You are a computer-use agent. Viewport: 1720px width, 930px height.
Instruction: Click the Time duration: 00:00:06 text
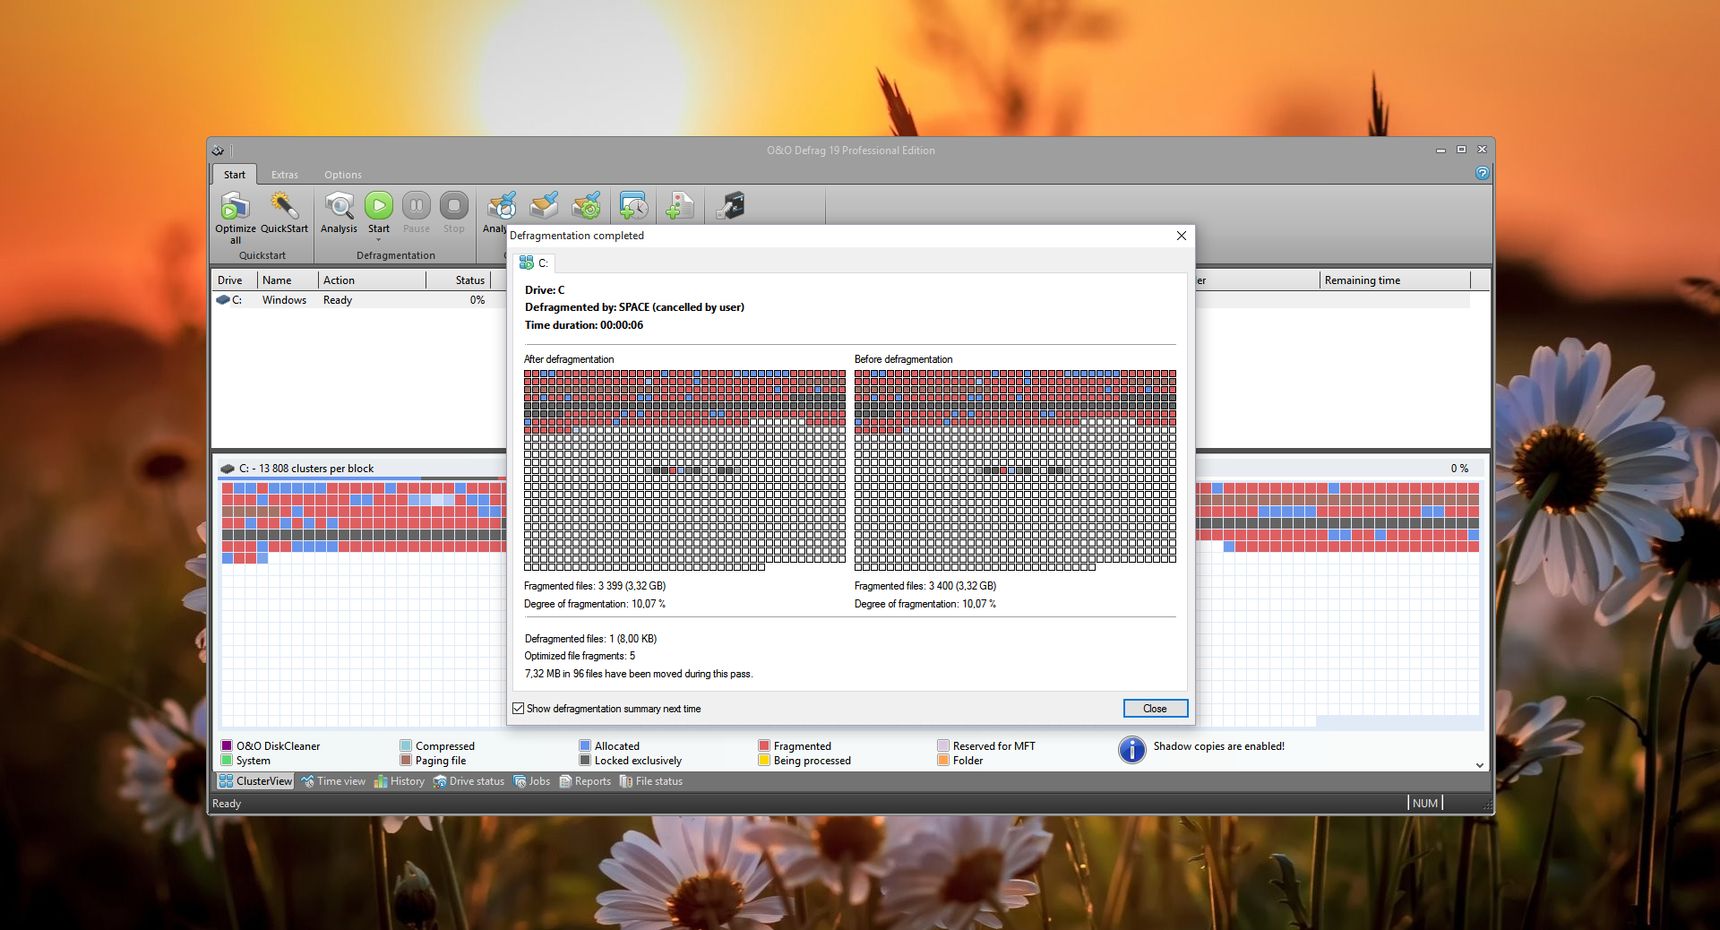coord(584,325)
